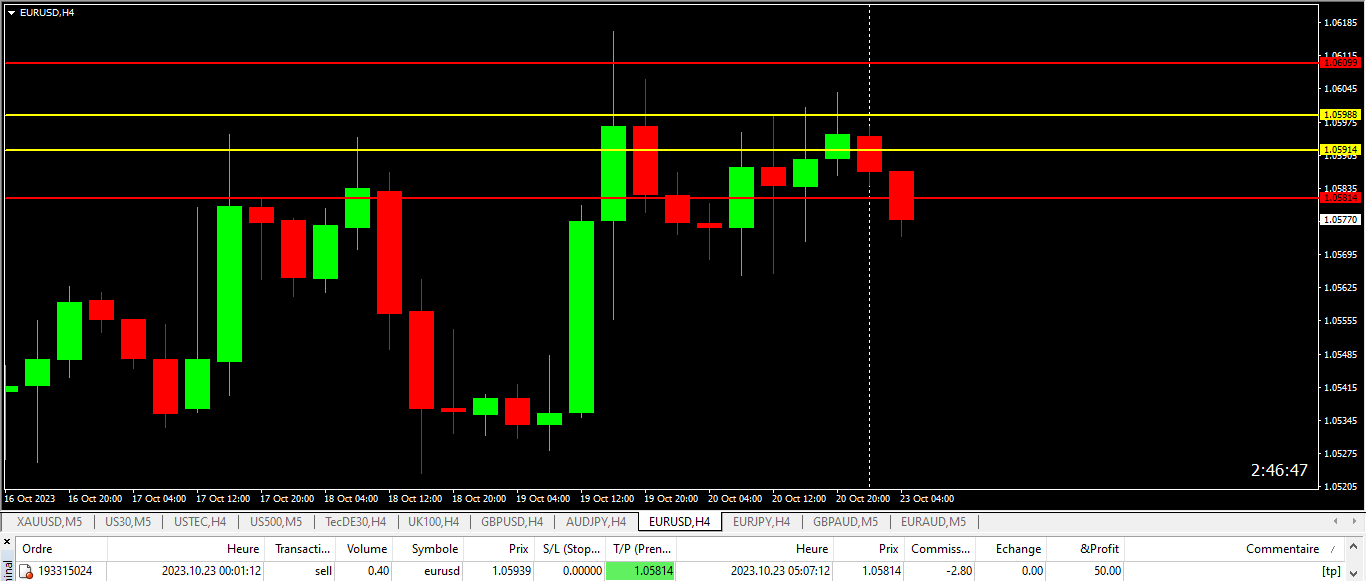Click the vertical Terminal label on the panel edge
This screenshot has width=1366, height=581.
tap(7, 570)
